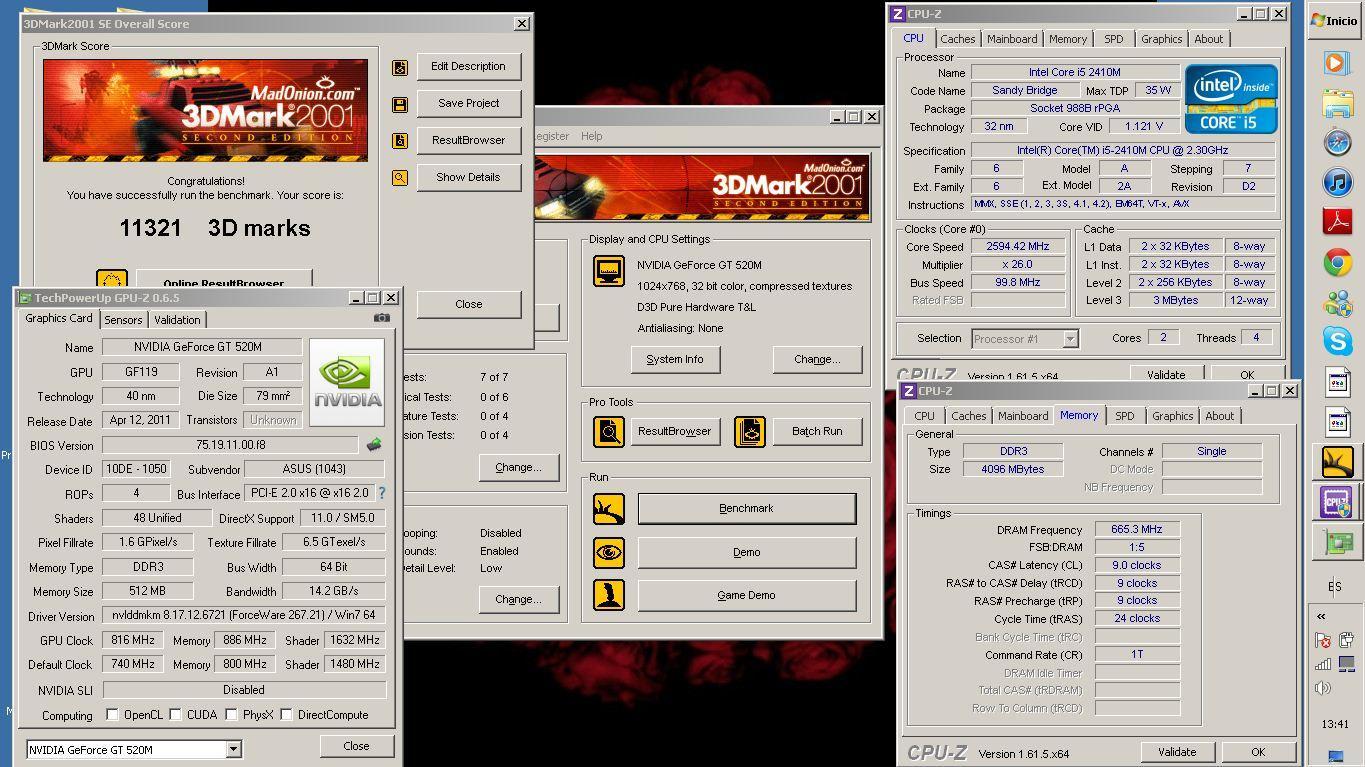
Task: Click the BIOS Version field in GPU-Z
Action: tap(230, 445)
